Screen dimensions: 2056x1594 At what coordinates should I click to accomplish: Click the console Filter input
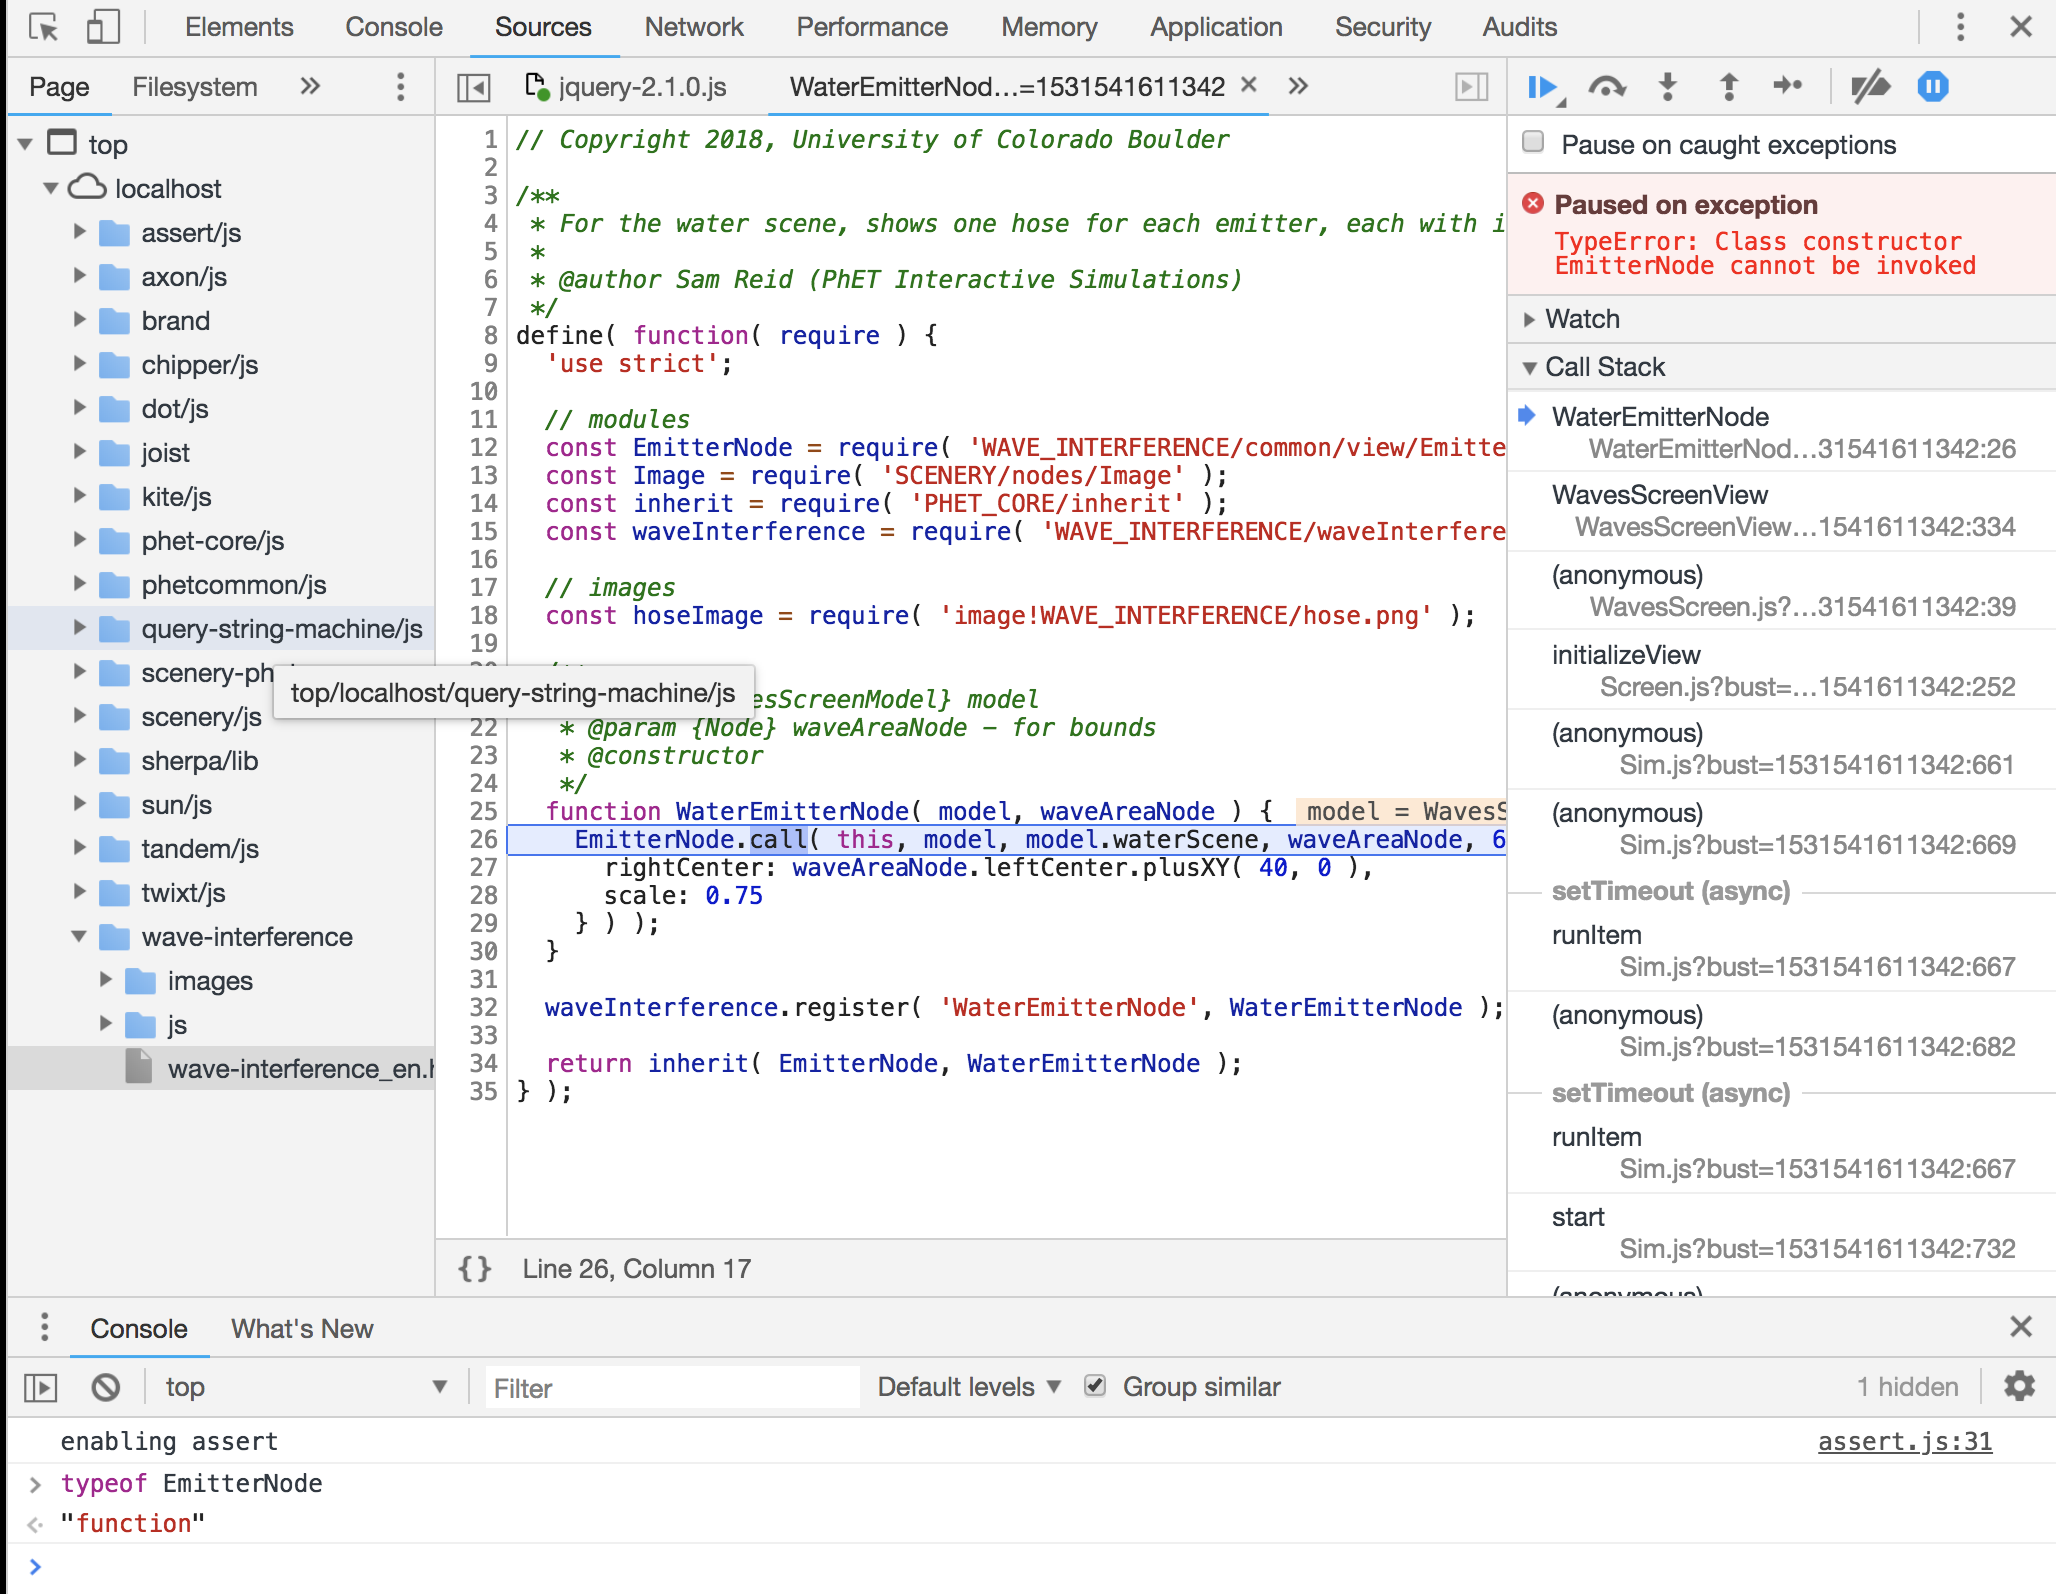point(671,1388)
